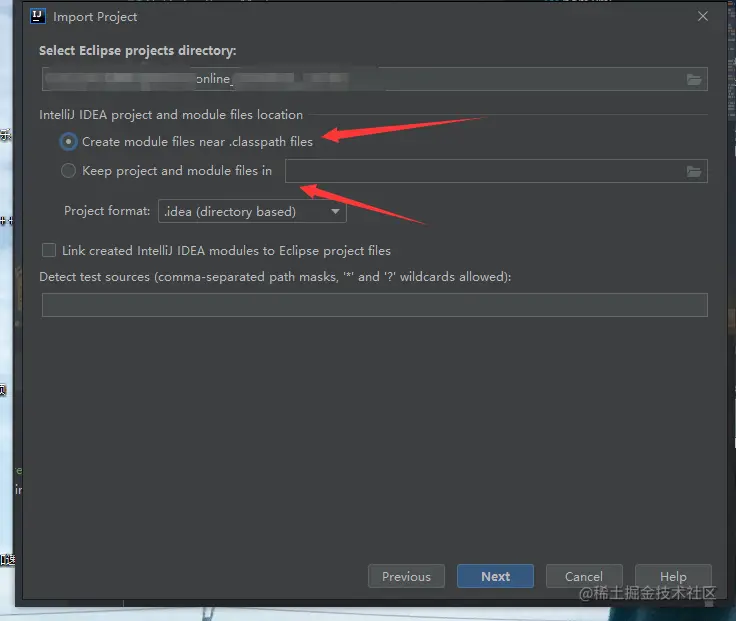Open the Project format dropdown

point(252,211)
